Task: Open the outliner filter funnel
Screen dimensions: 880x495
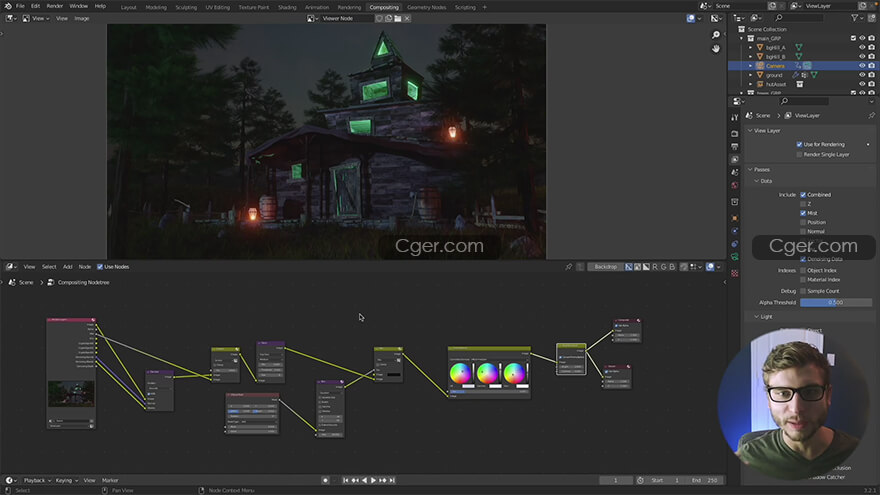Action: coord(855,18)
